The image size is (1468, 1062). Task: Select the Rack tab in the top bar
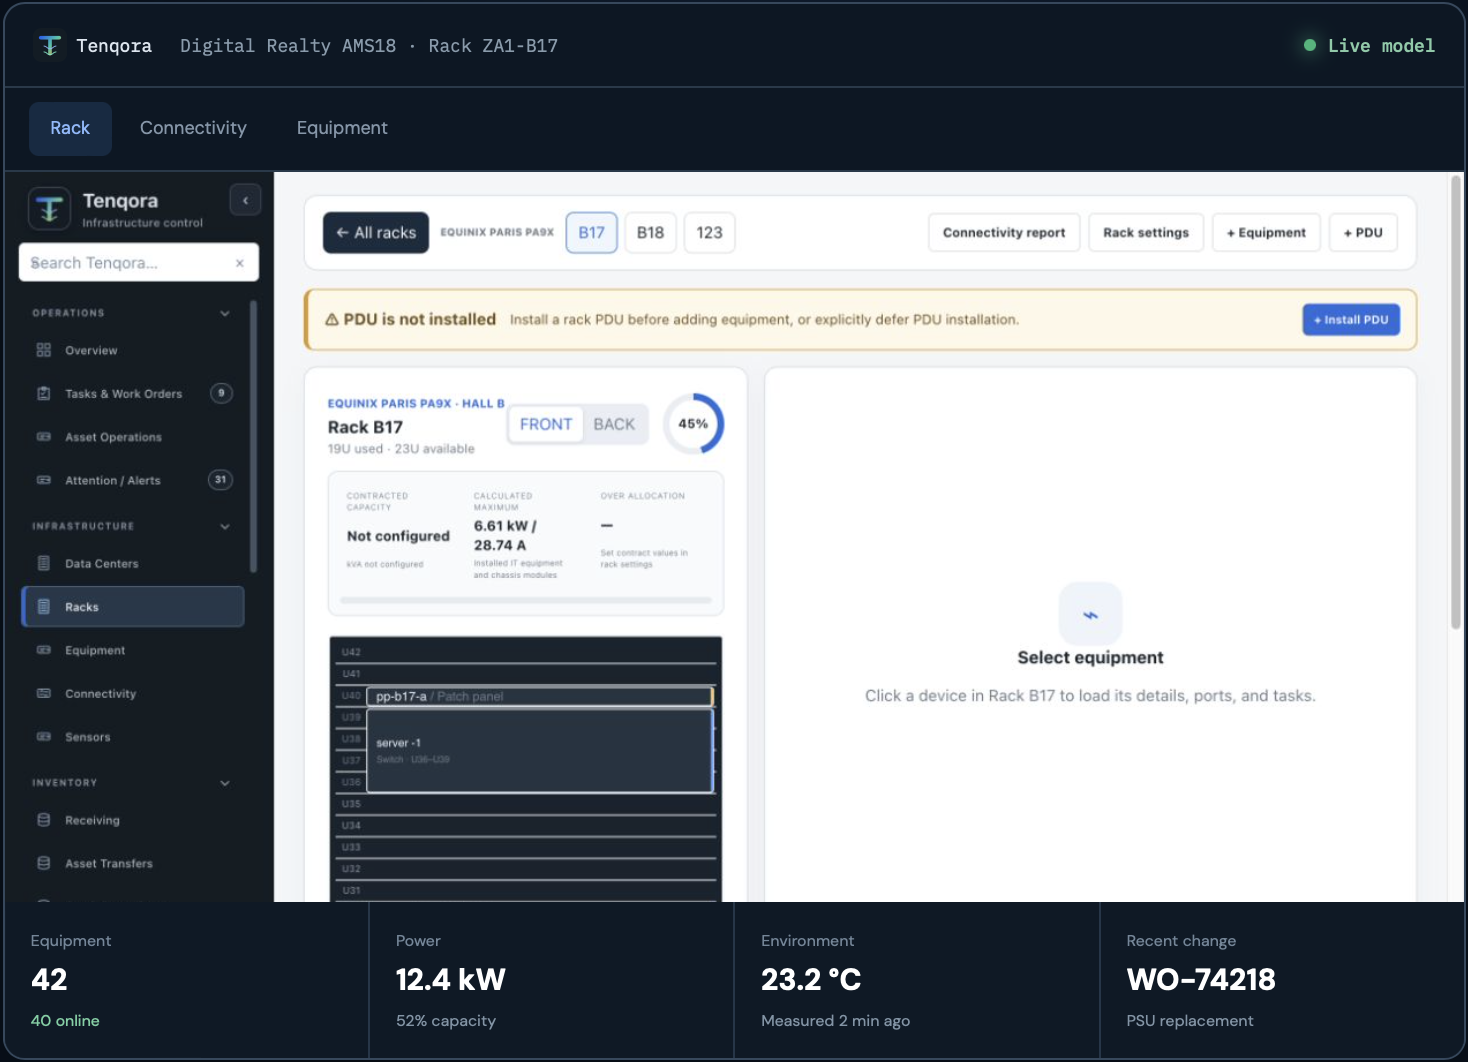70,128
